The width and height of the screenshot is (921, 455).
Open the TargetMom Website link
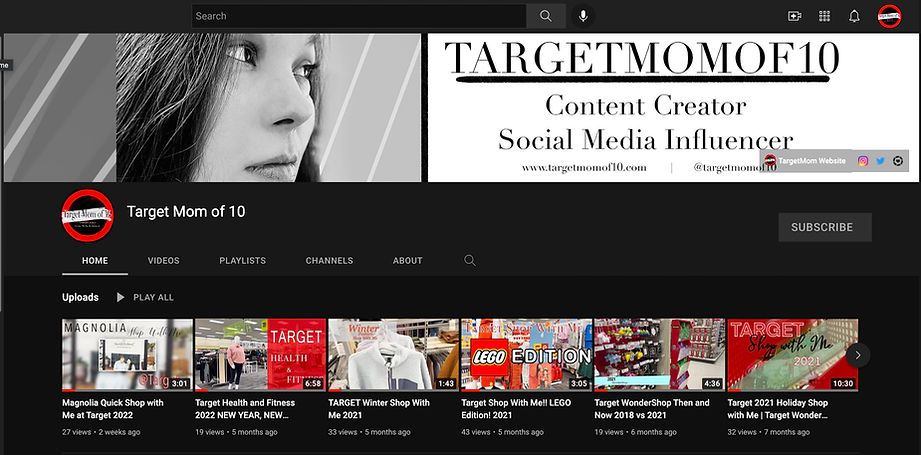coord(806,161)
